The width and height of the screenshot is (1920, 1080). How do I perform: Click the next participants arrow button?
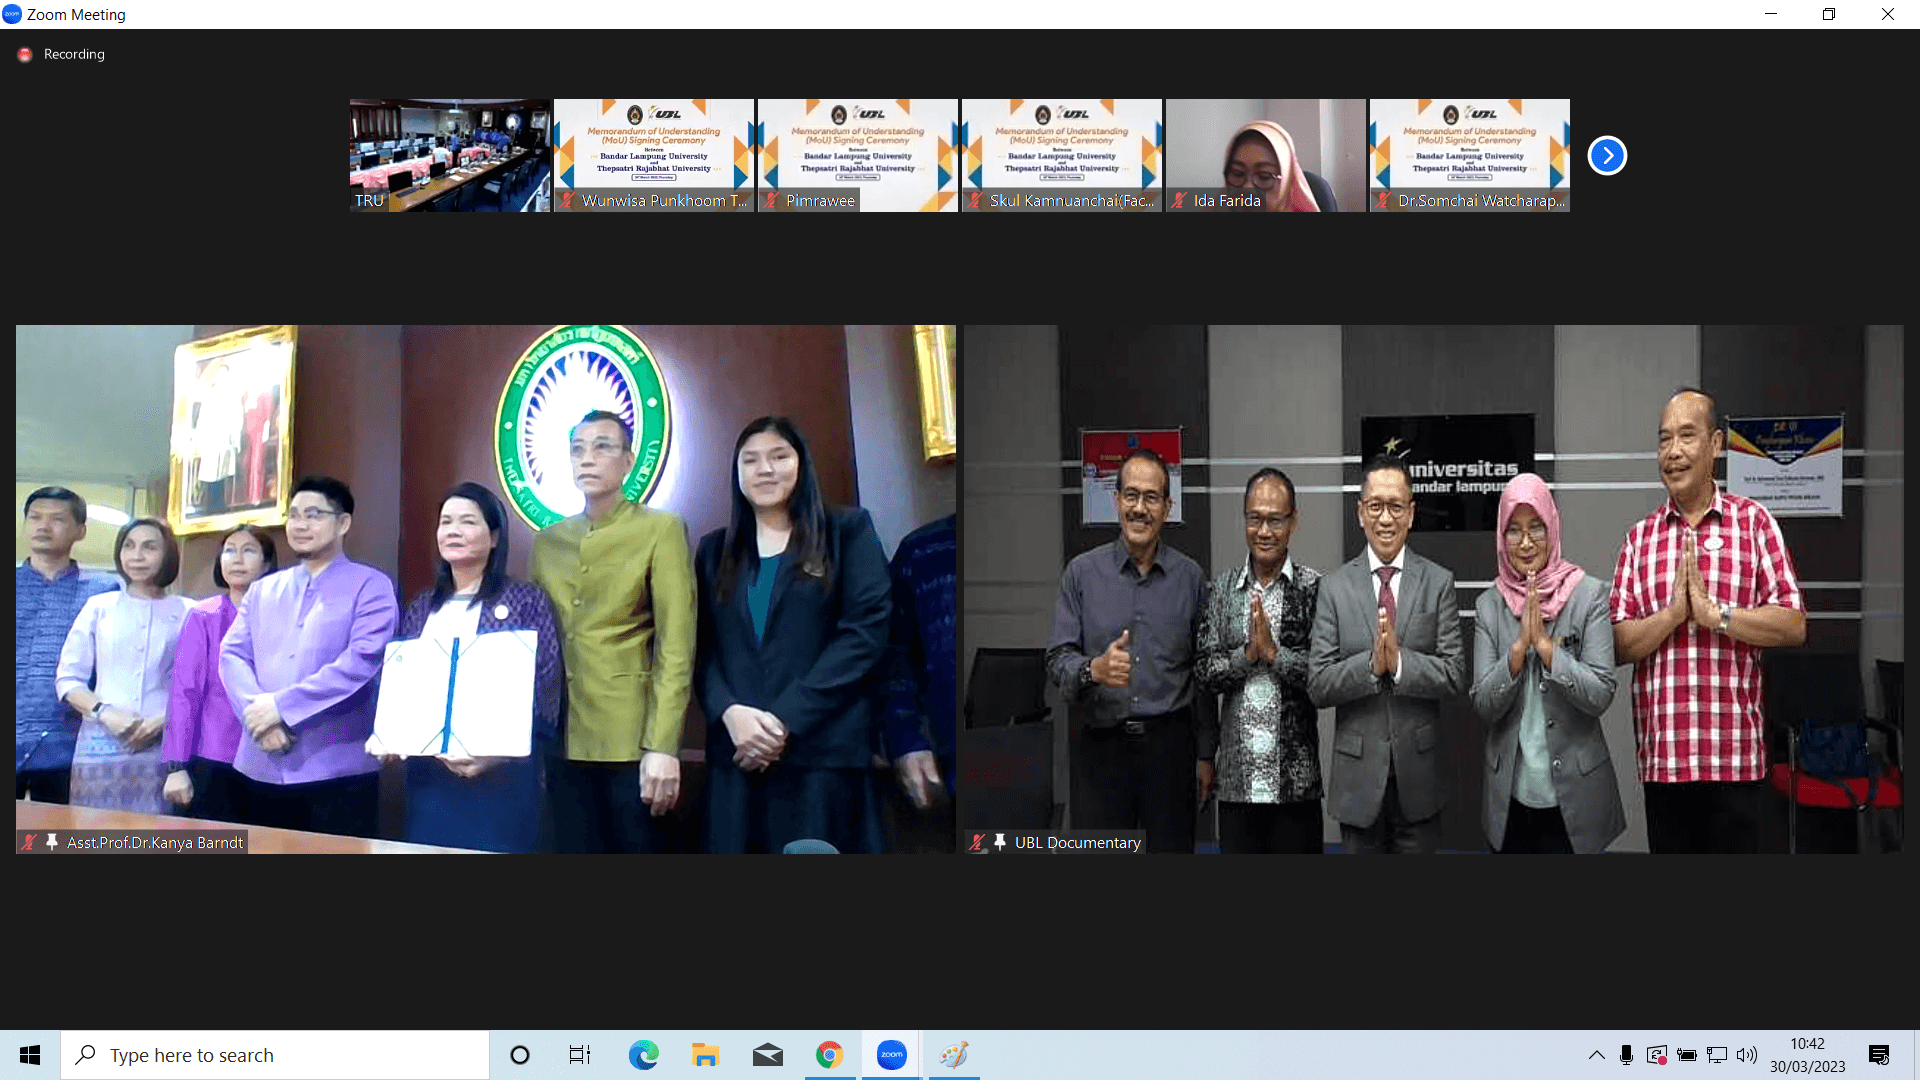point(1607,155)
